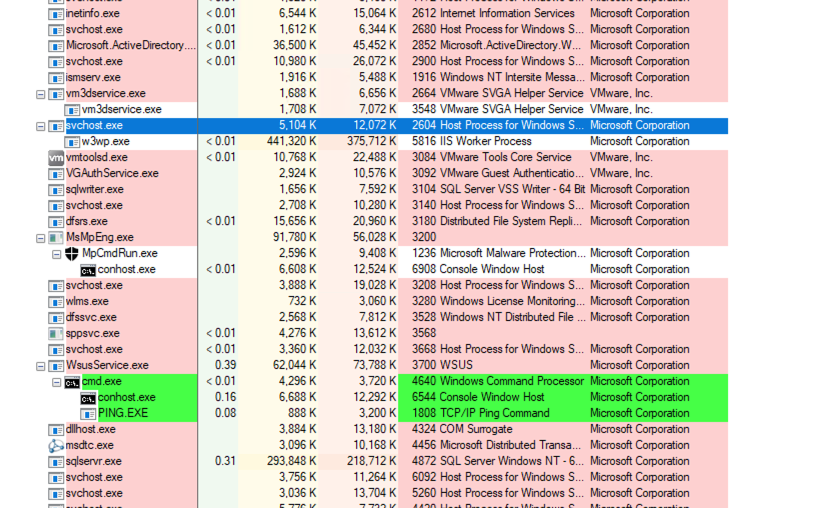Screen dimensions: 822x508
Task: Click '6908 Console Window Host' description
Action: pyautogui.click(x=478, y=269)
